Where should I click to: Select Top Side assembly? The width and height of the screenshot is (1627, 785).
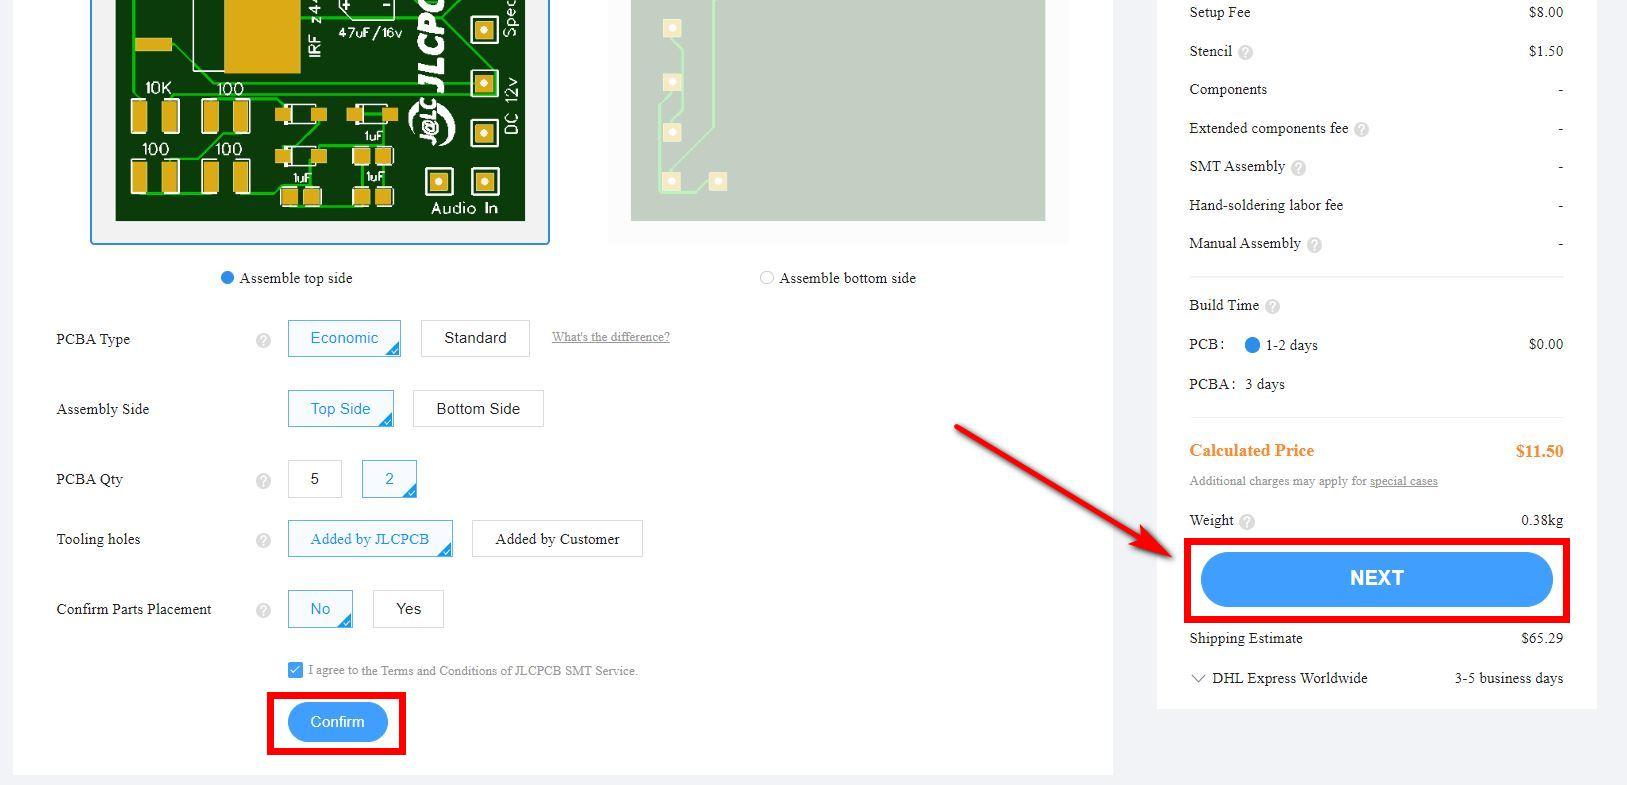click(340, 408)
